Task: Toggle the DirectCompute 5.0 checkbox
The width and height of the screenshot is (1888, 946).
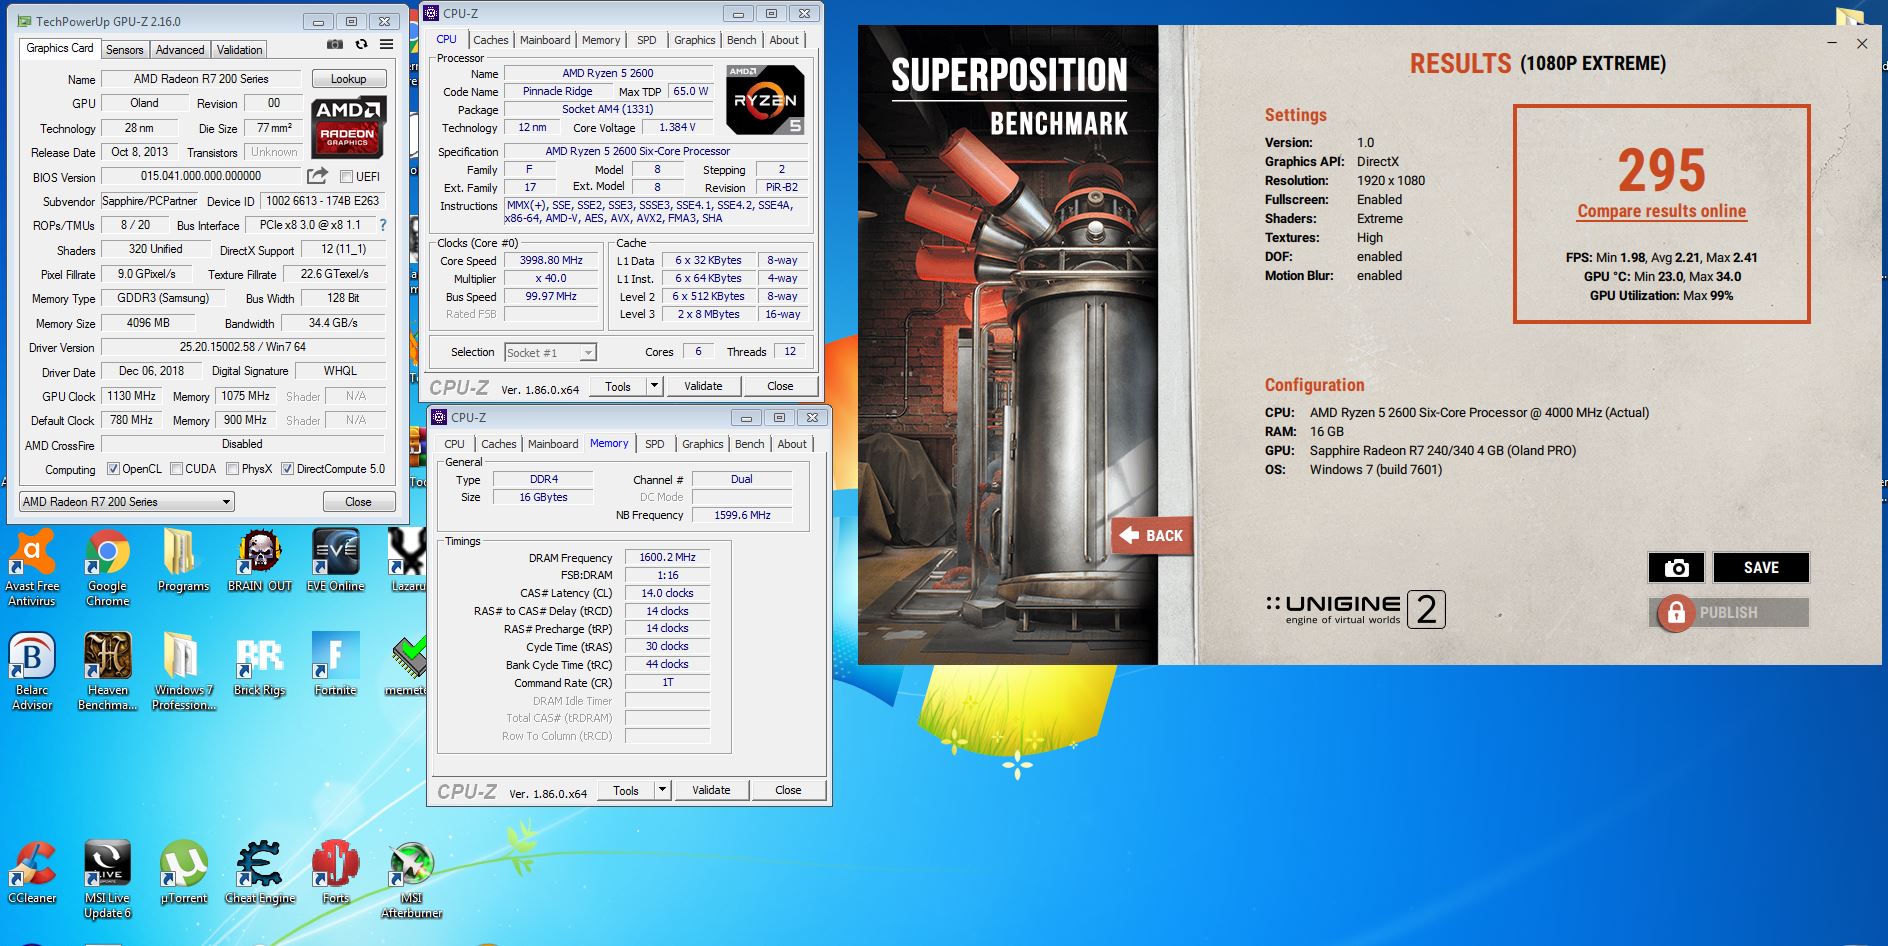Action: [288, 469]
